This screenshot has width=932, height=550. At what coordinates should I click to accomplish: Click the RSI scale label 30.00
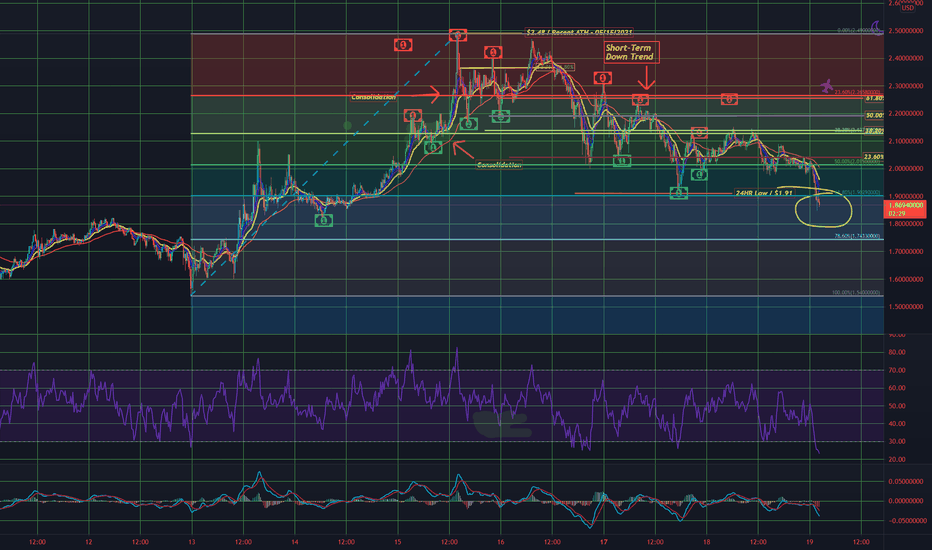click(x=897, y=441)
